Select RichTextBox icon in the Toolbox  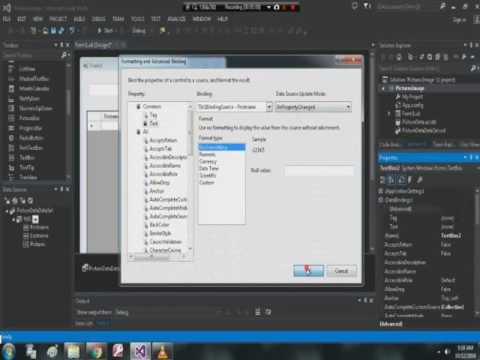tap(12, 148)
